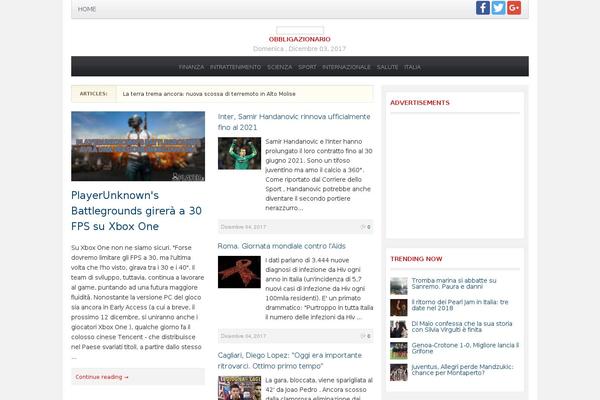Viewport: 600px width, 400px height.
Task: Click the TRENDING NOW heading
Action: (416, 259)
